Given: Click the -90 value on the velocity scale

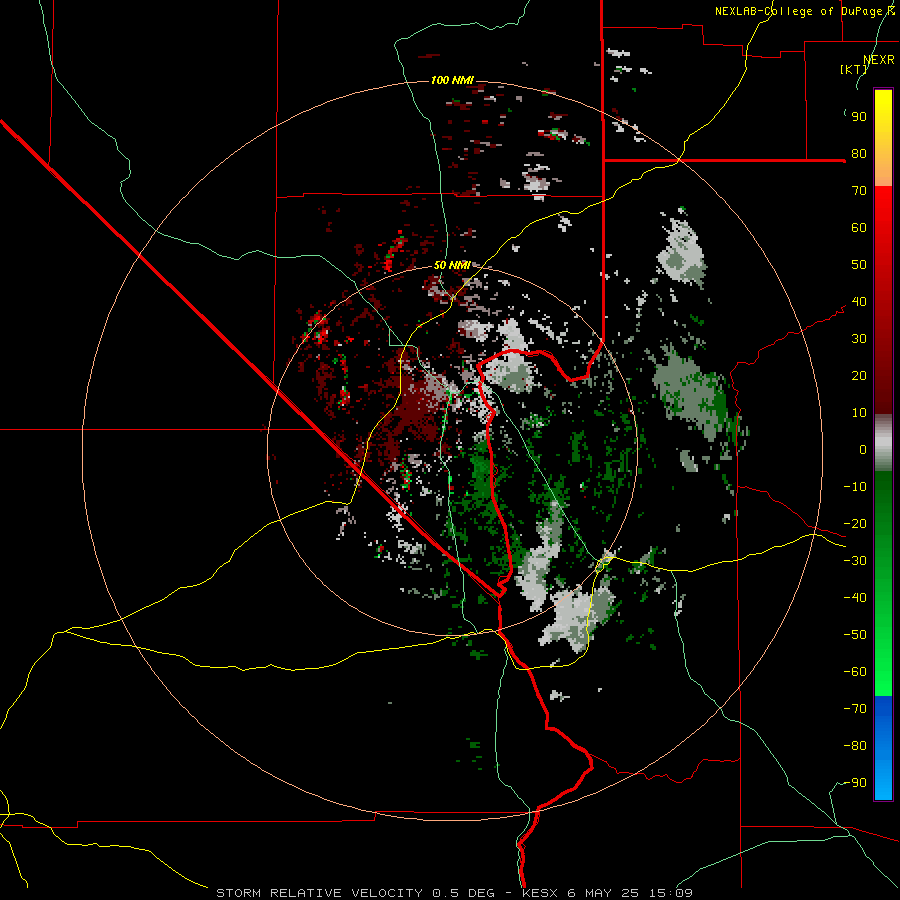Looking at the screenshot, I should point(855,783).
